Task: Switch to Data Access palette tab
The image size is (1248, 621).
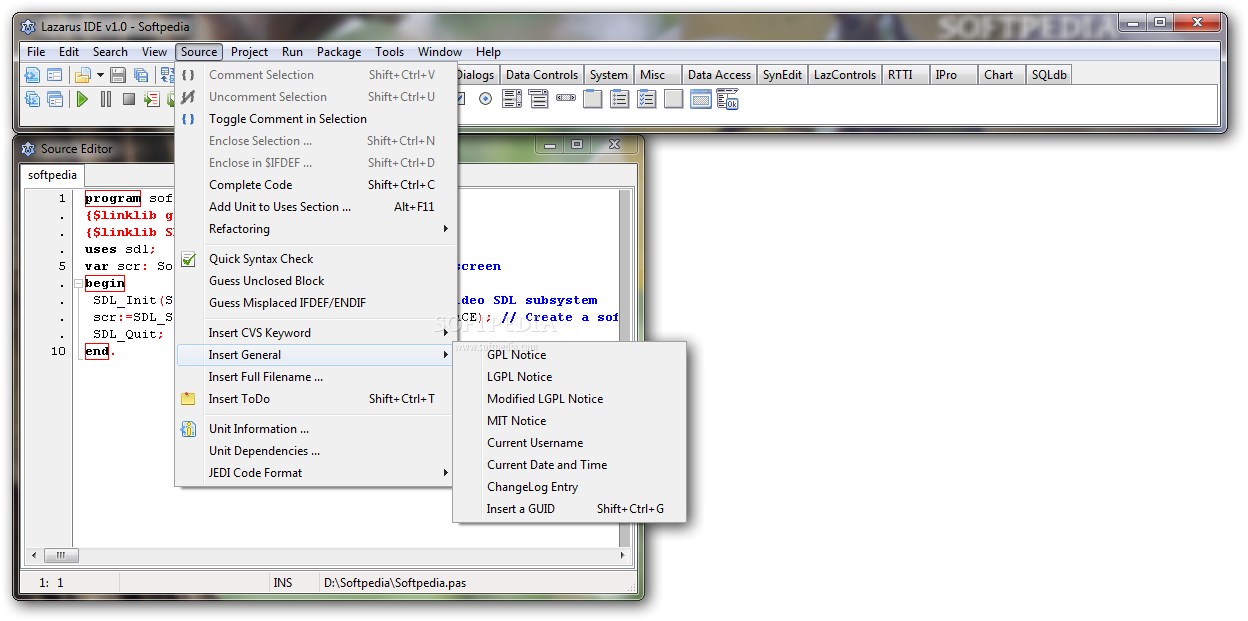Action: tap(719, 75)
